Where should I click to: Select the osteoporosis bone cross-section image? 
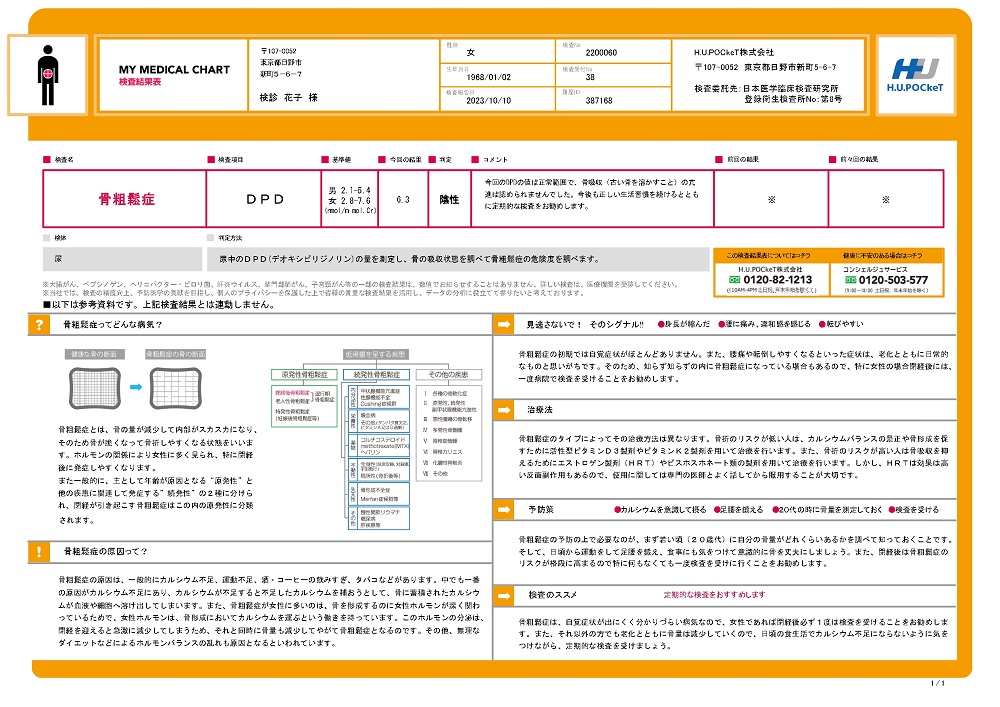click(x=175, y=388)
